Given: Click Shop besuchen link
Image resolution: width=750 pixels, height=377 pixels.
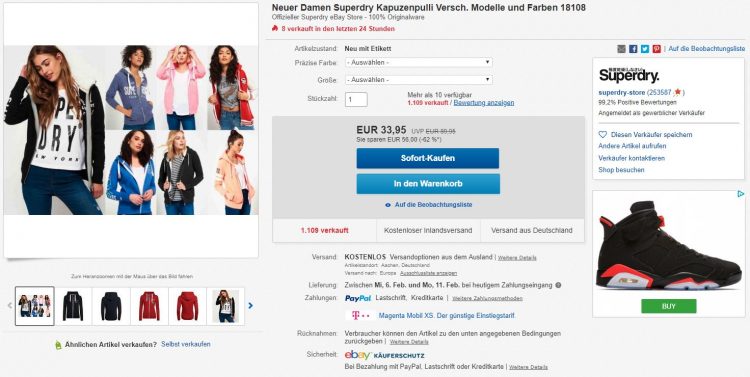Looking at the screenshot, I should tap(621, 170).
